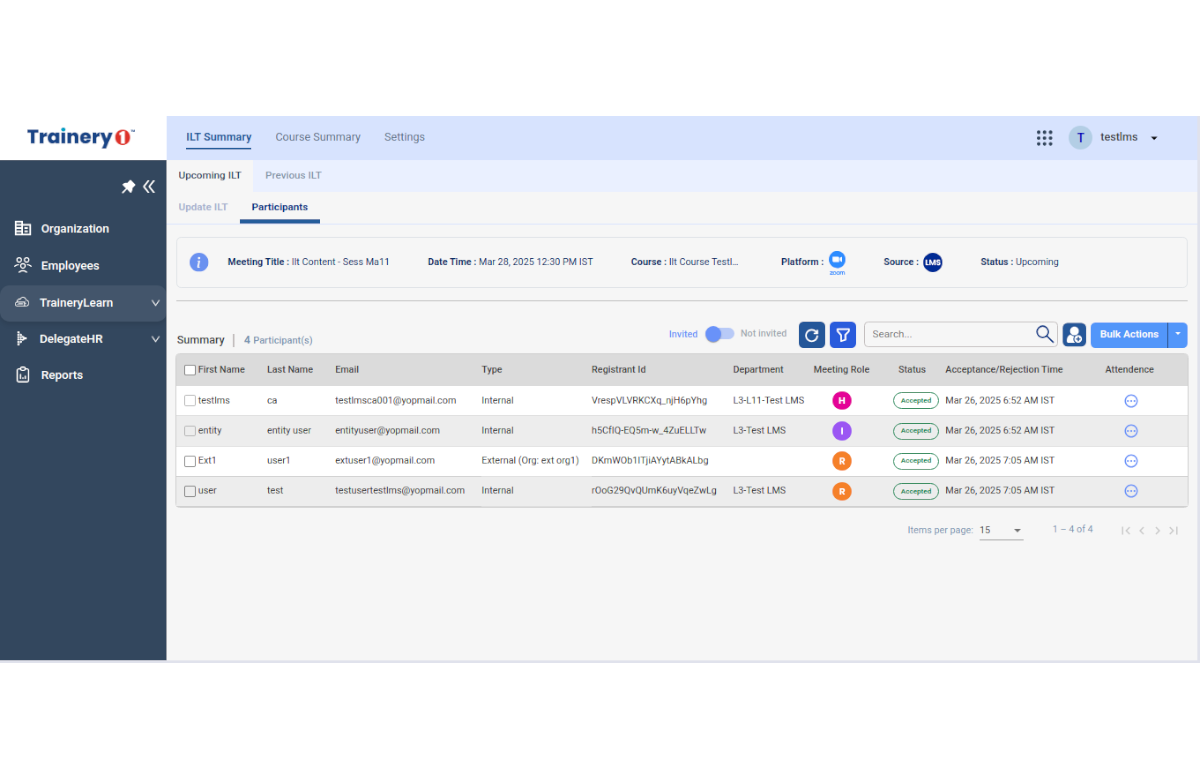Check the select-all checkbox in header
1200x780 pixels.
tap(190, 370)
